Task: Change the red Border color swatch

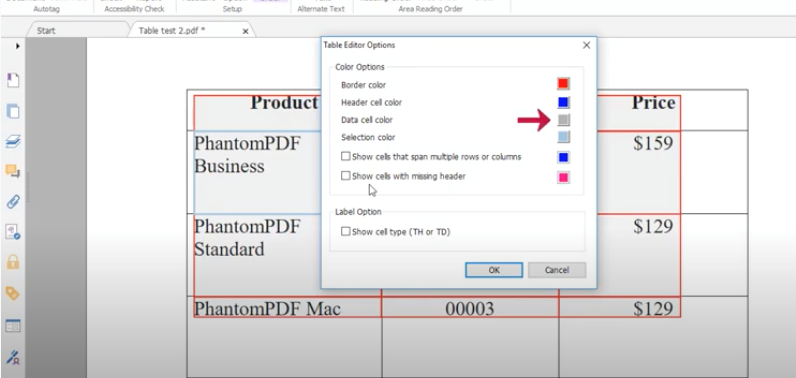Action: pos(563,84)
